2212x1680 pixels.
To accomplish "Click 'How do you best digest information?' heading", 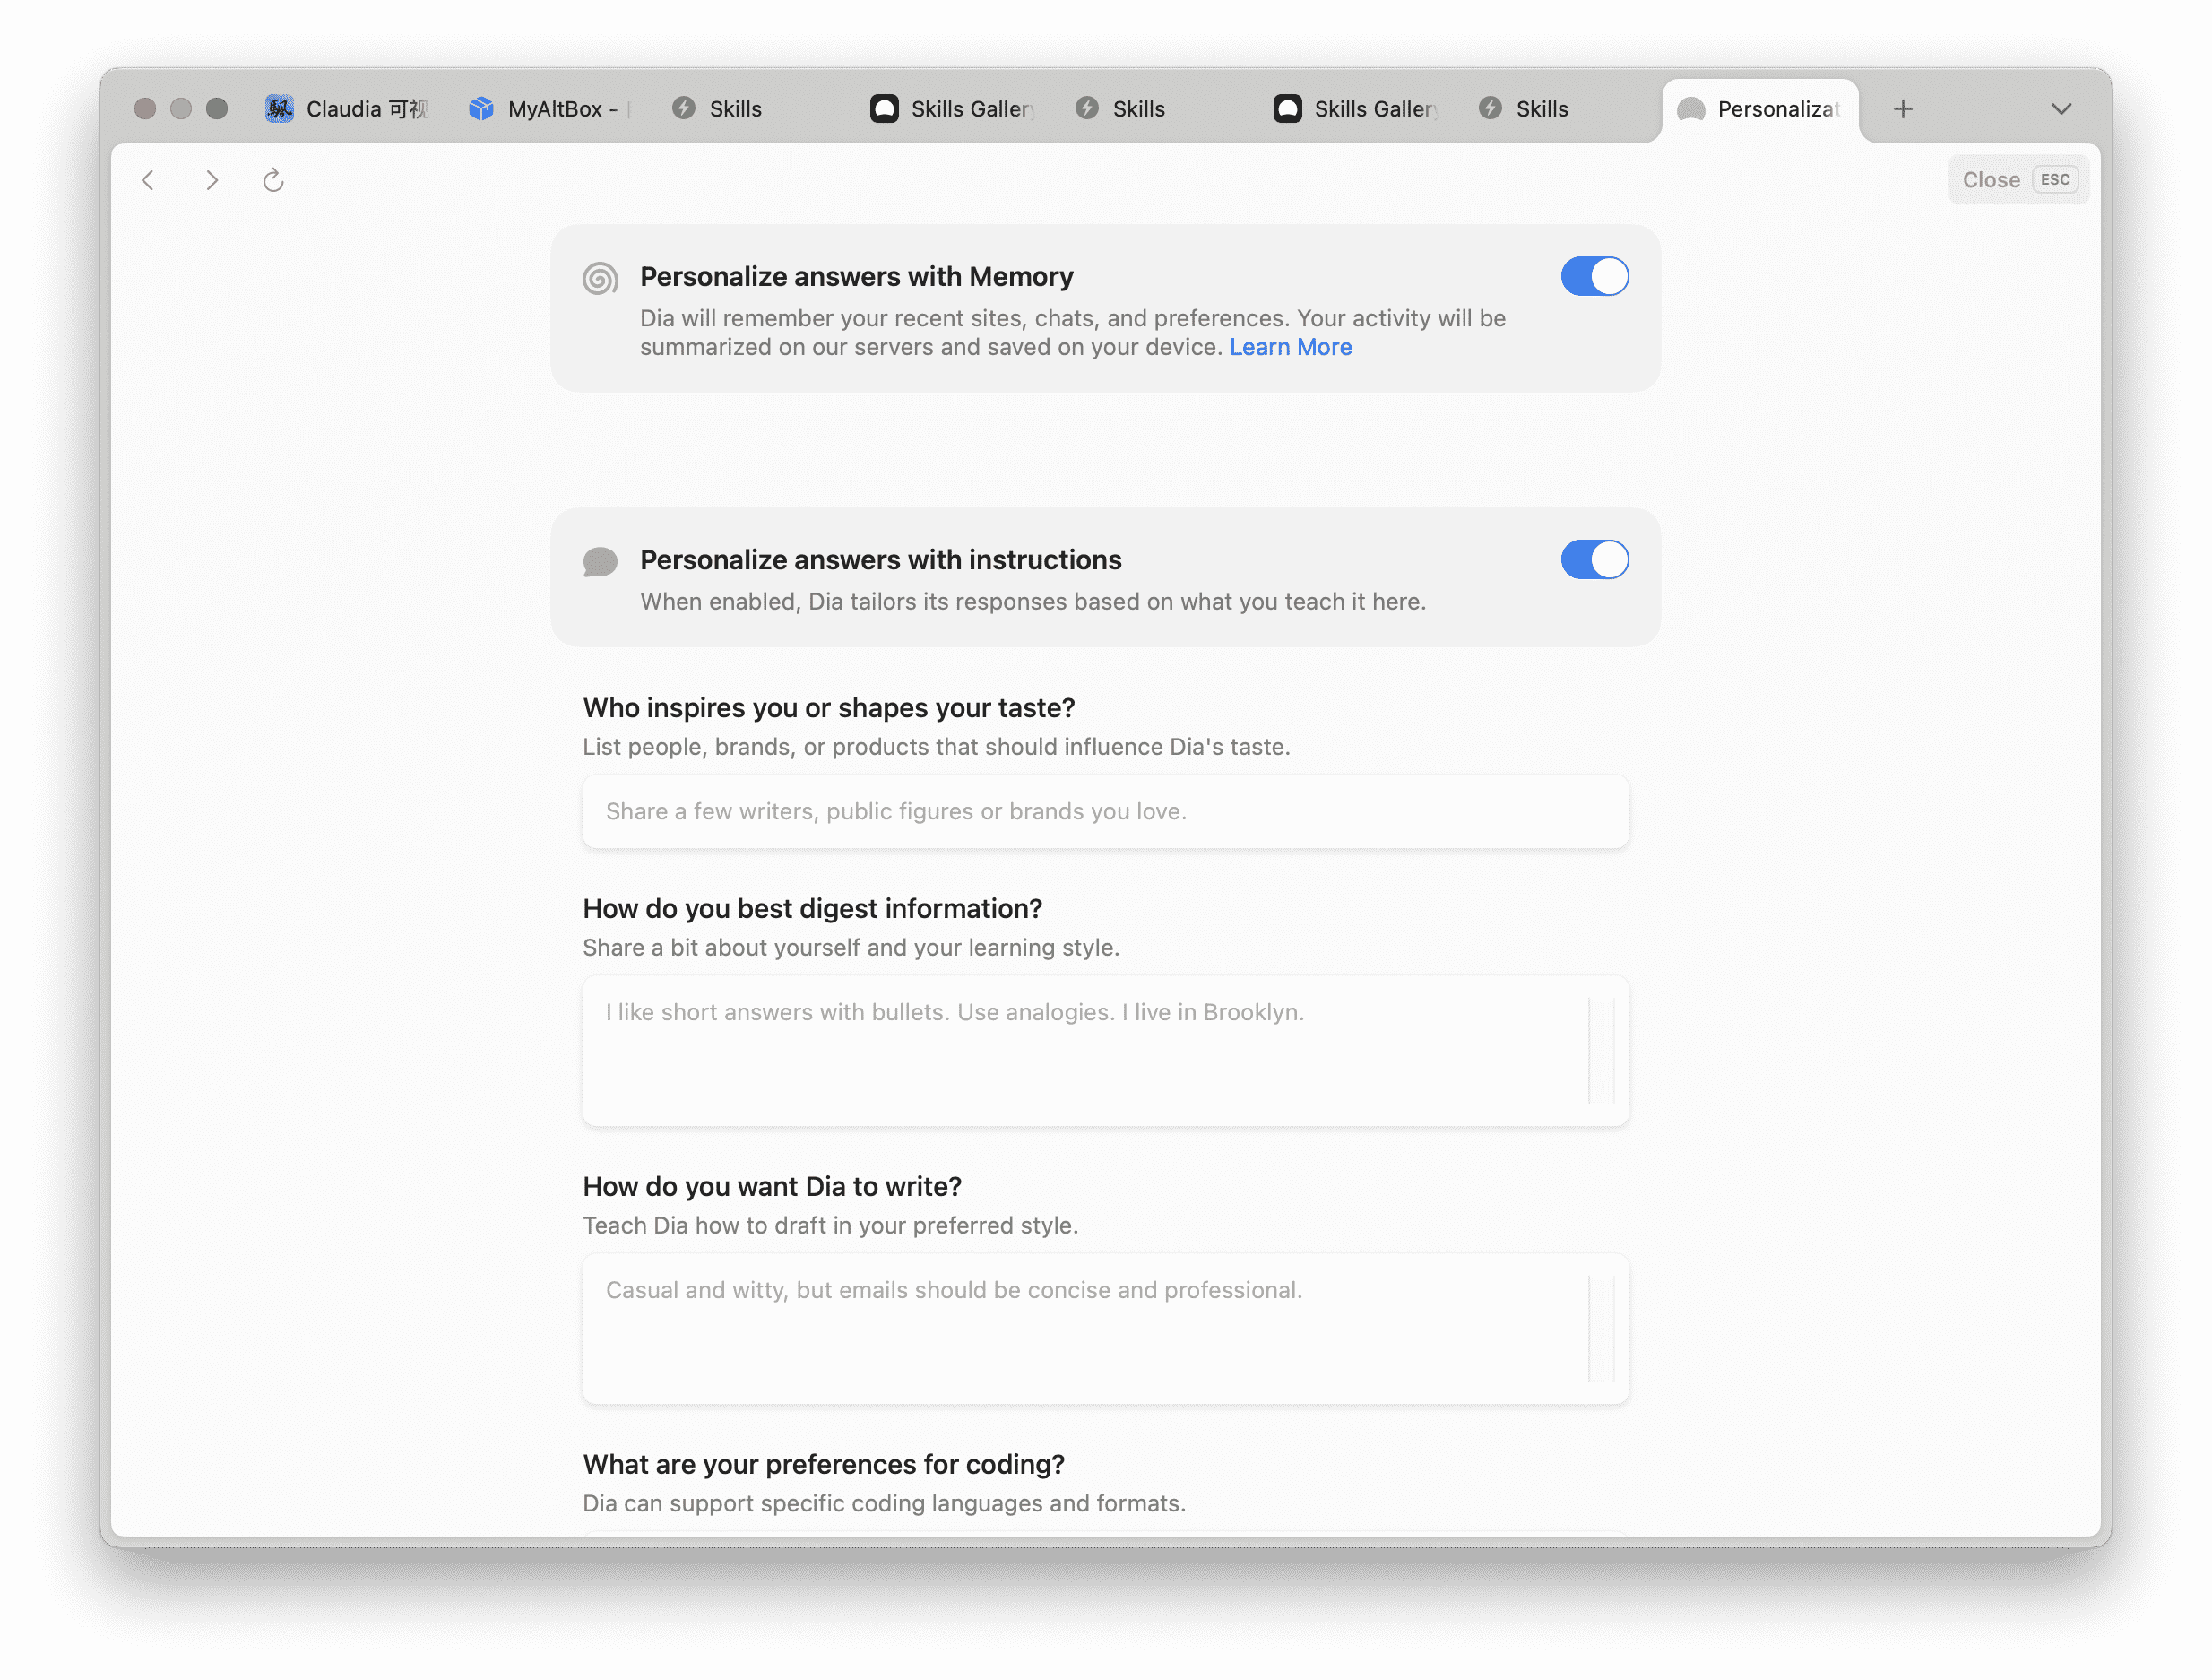I will (812, 909).
